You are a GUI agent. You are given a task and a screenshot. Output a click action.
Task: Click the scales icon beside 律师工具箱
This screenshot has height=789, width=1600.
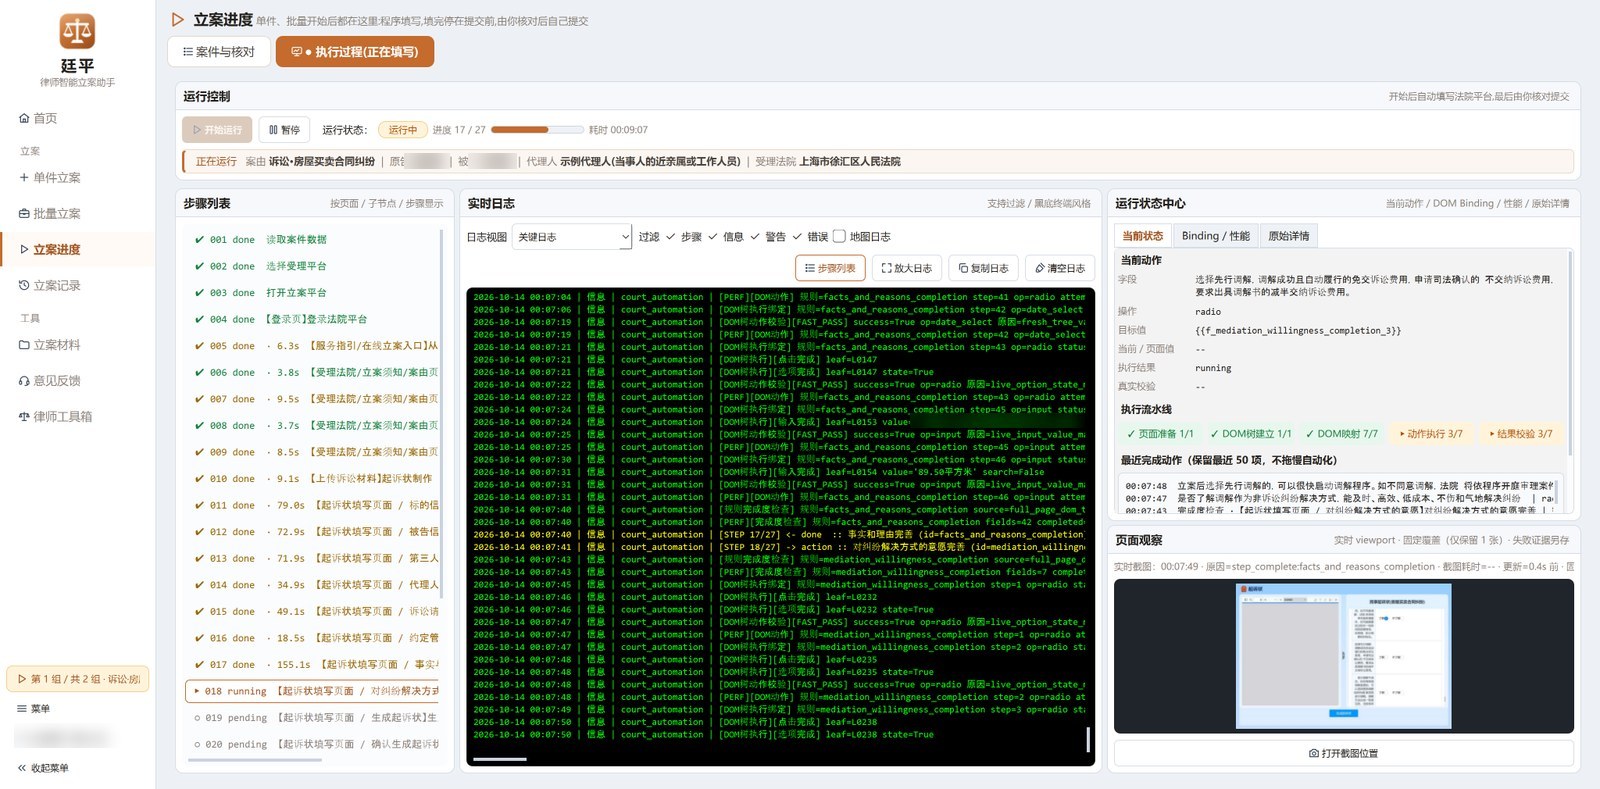(24, 417)
